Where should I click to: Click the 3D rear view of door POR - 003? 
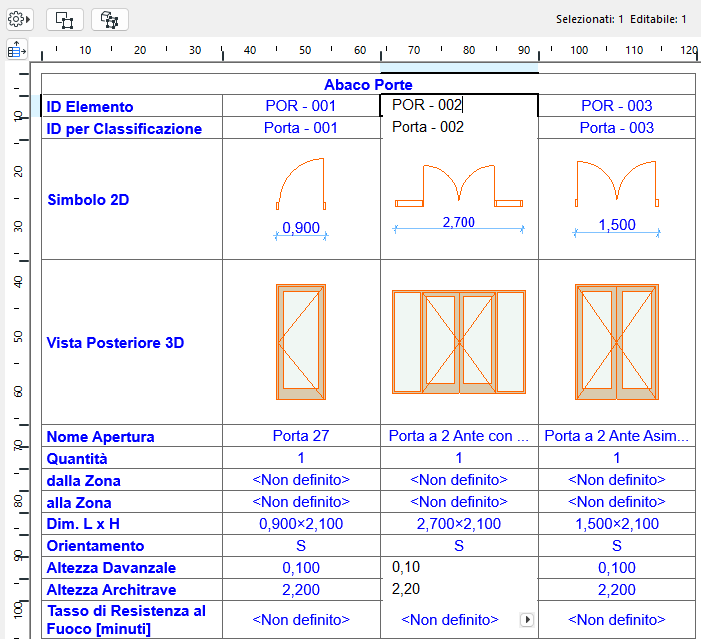coord(617,342)
